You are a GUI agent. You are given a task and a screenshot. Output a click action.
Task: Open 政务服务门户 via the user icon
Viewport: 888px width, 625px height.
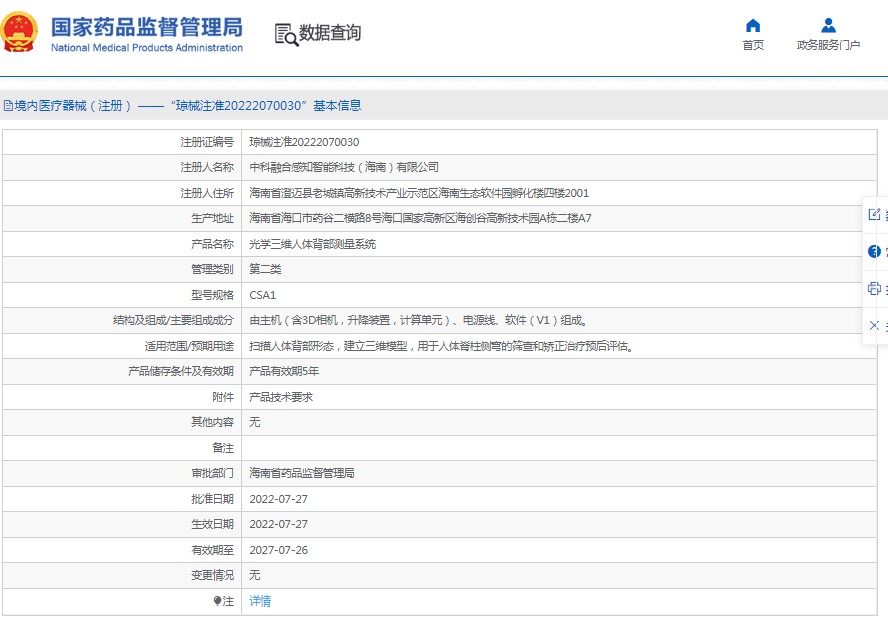[828, 25]
